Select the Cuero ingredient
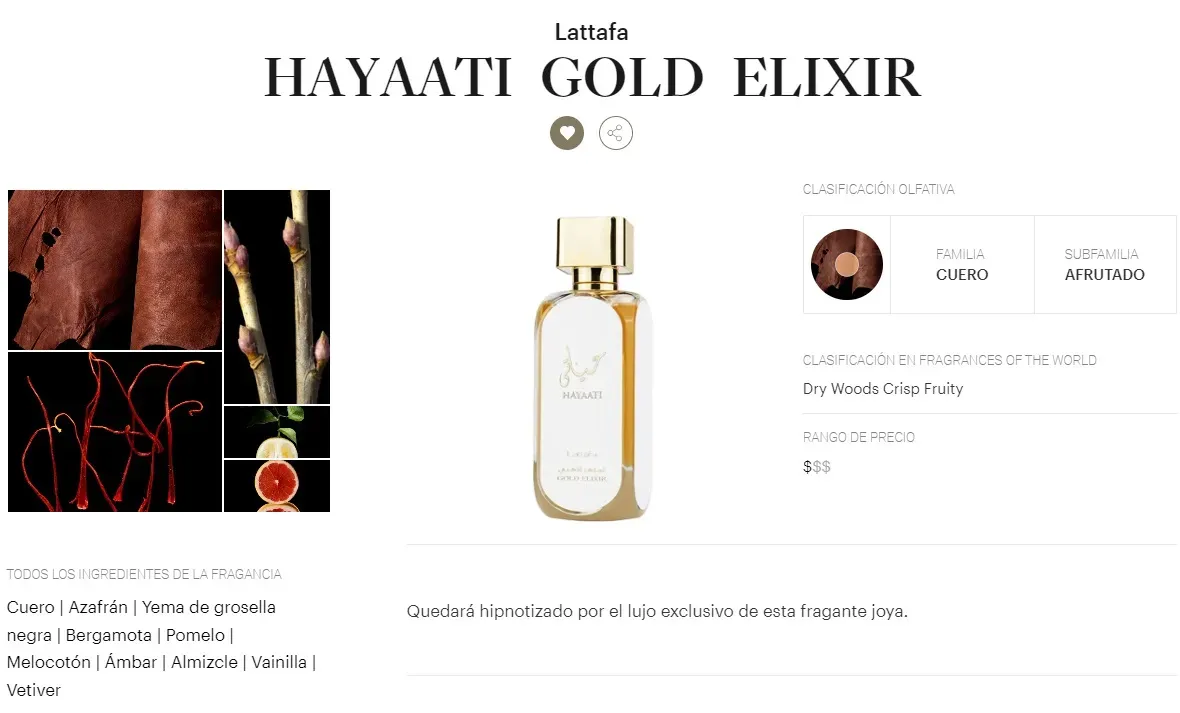 [x=31, y=607]
